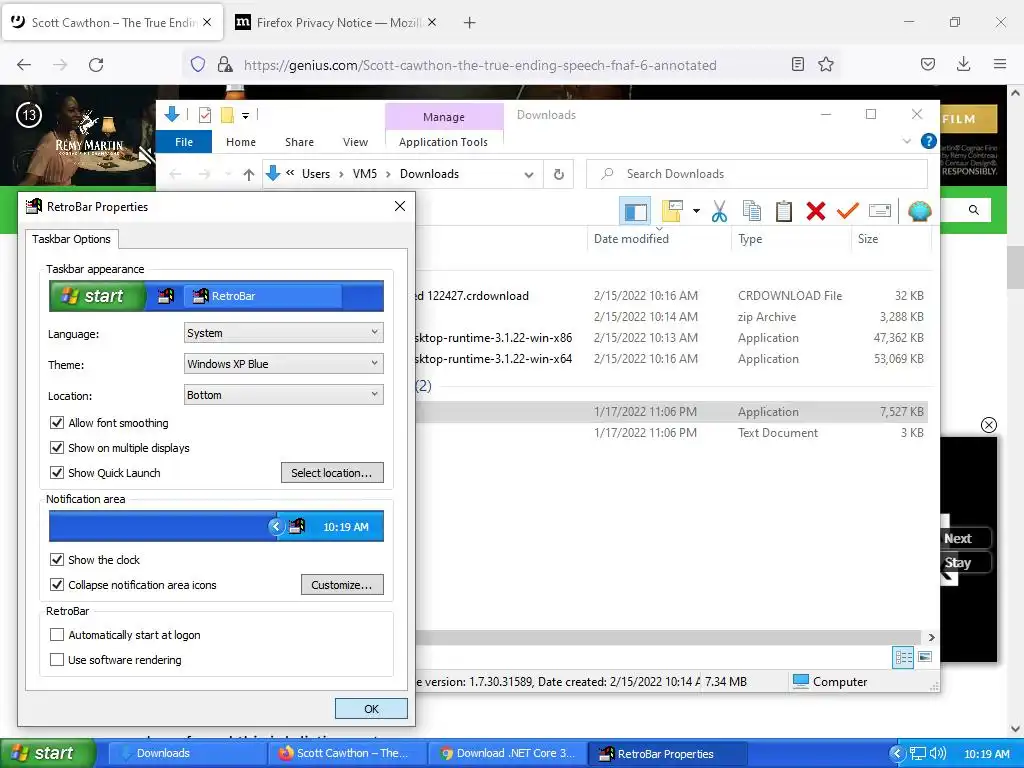Click the Up arrow in Explorer navigation

pos(248,174)
